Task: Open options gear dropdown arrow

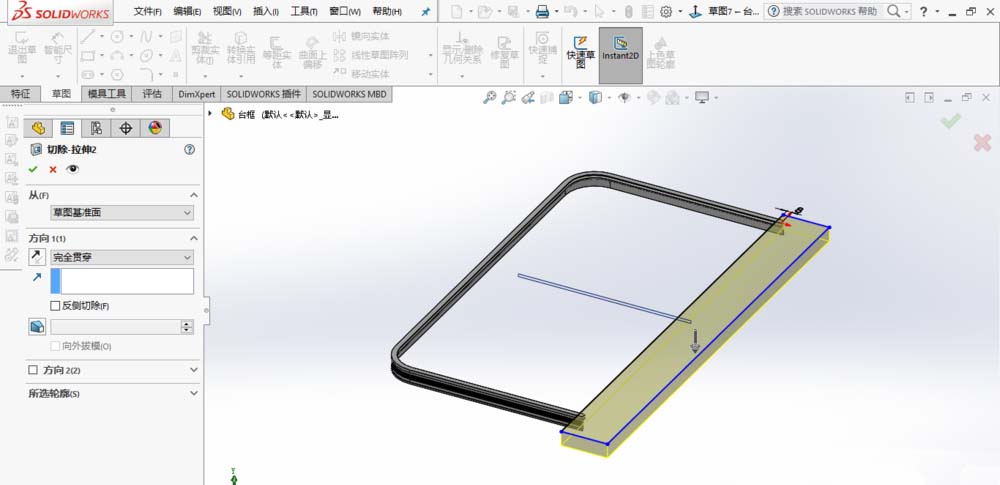Action: pos(680,11)
